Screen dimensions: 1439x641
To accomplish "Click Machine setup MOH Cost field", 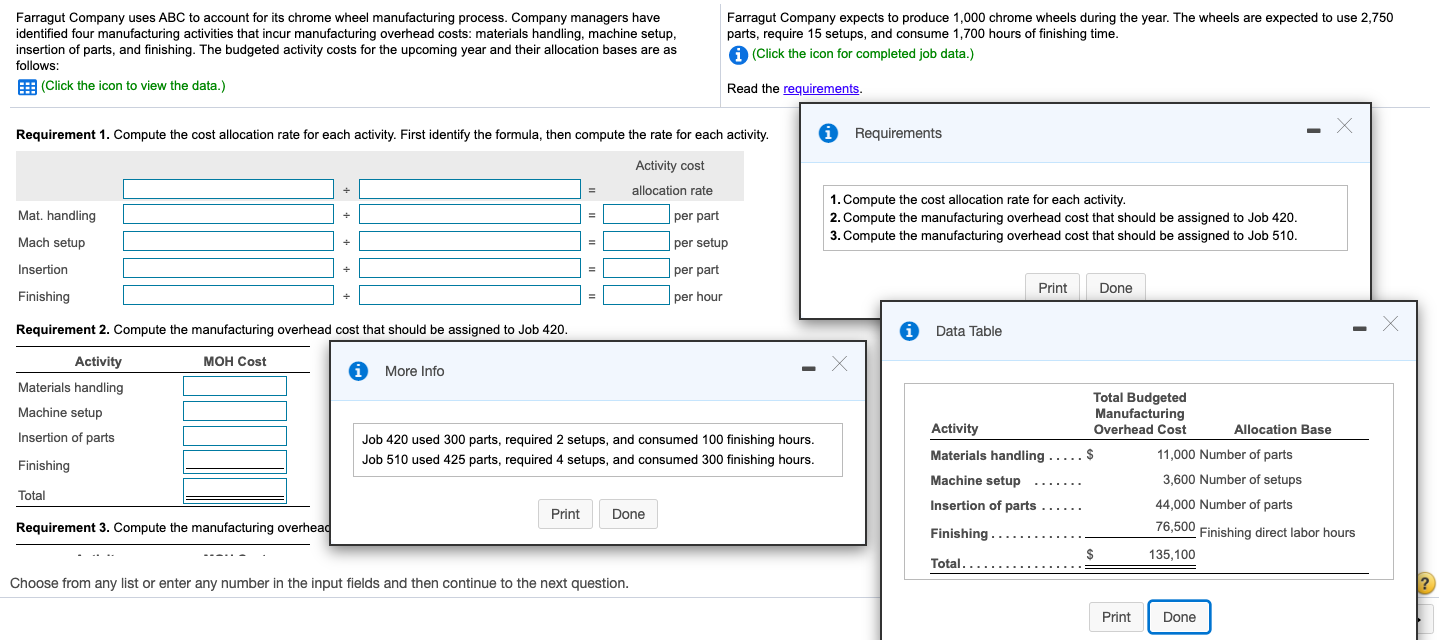I will point(235,411).
